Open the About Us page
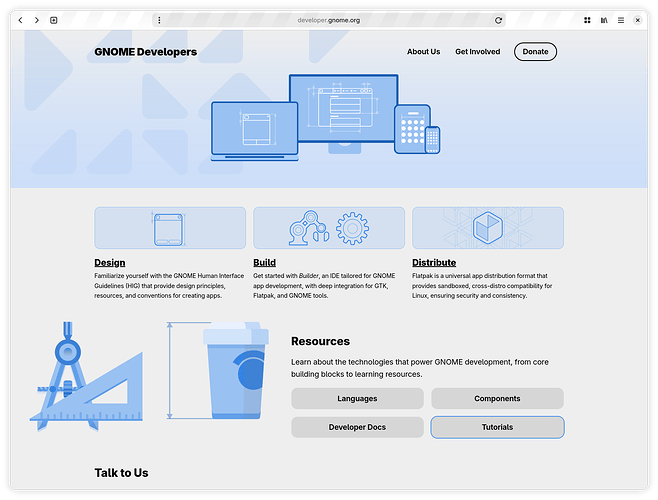This screenshot has height=500, width=658. coord(423,52)
